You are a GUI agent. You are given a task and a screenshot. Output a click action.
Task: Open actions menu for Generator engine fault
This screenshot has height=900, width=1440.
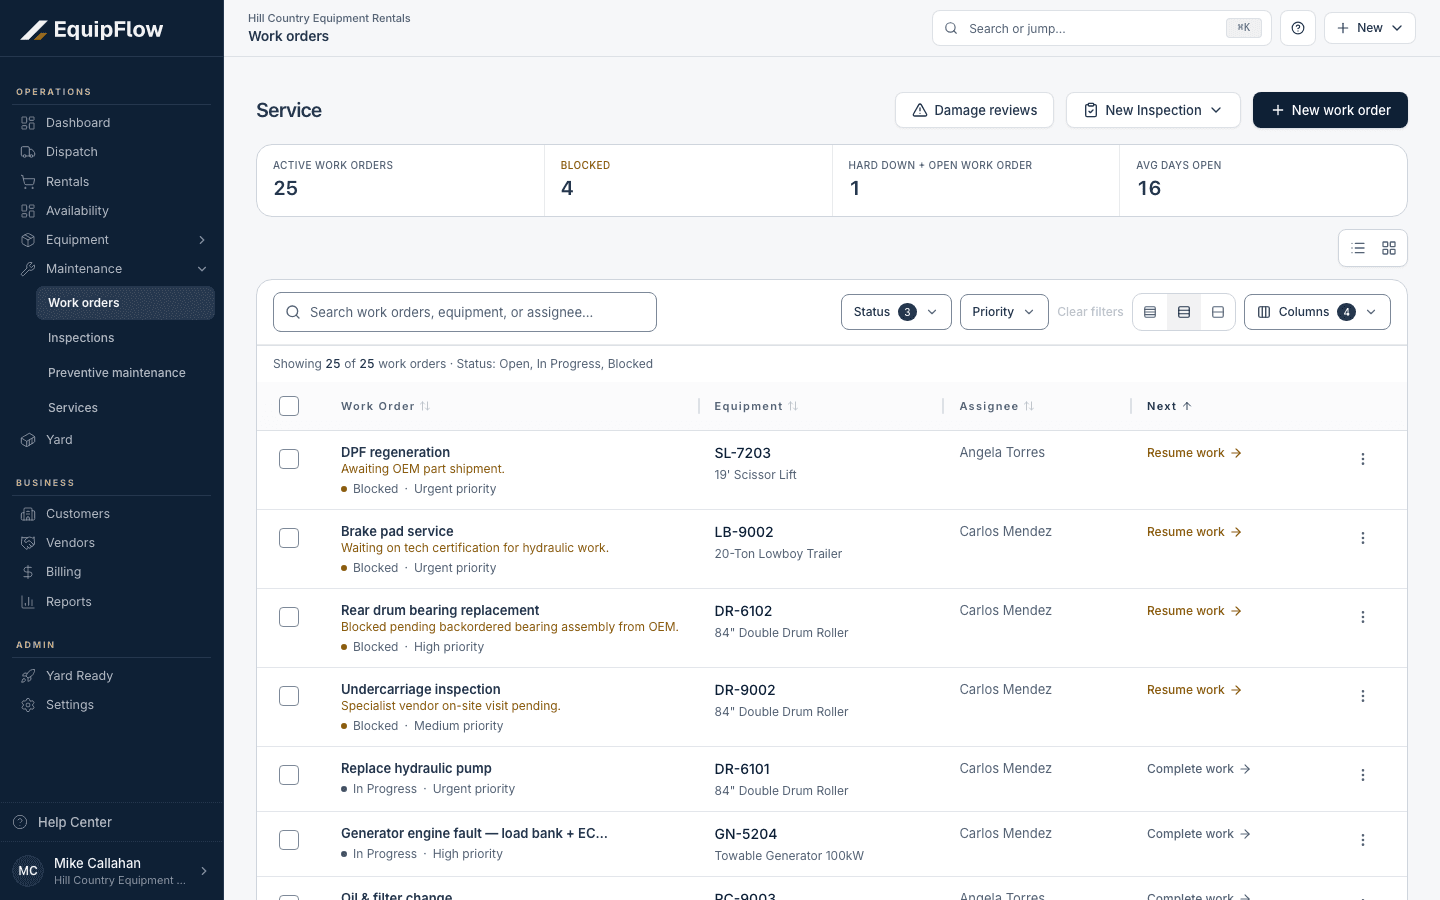pyautogui.click(x=1363, y=840)
